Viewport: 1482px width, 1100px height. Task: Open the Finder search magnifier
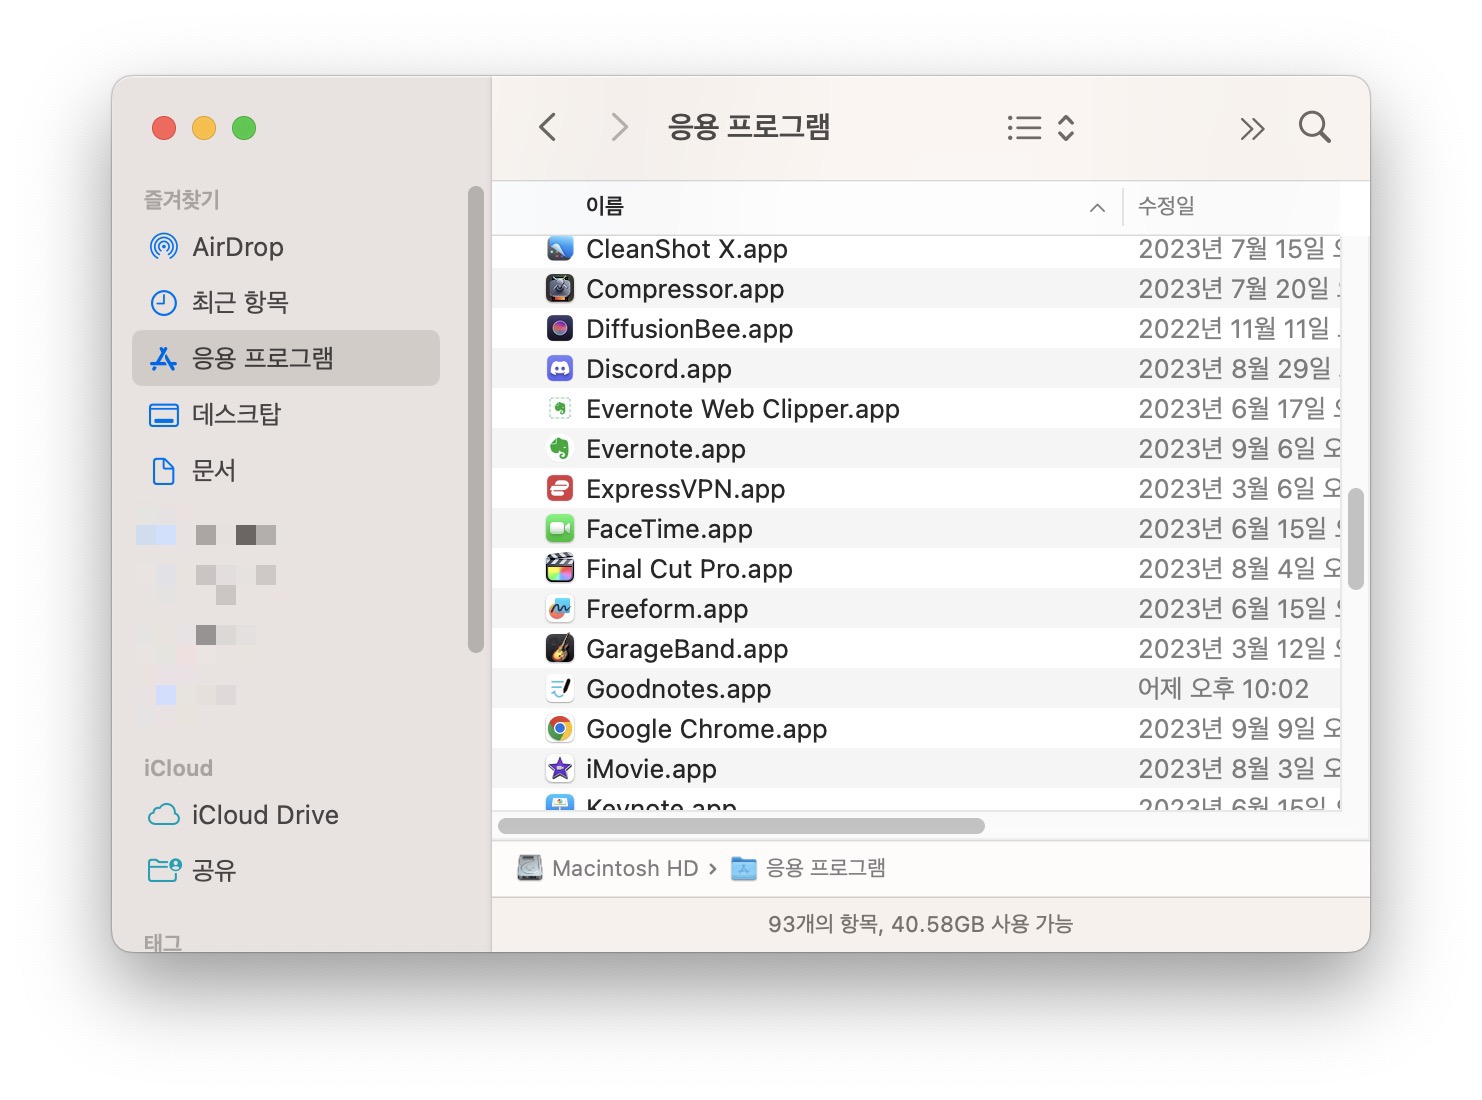tap(1315, 128)
